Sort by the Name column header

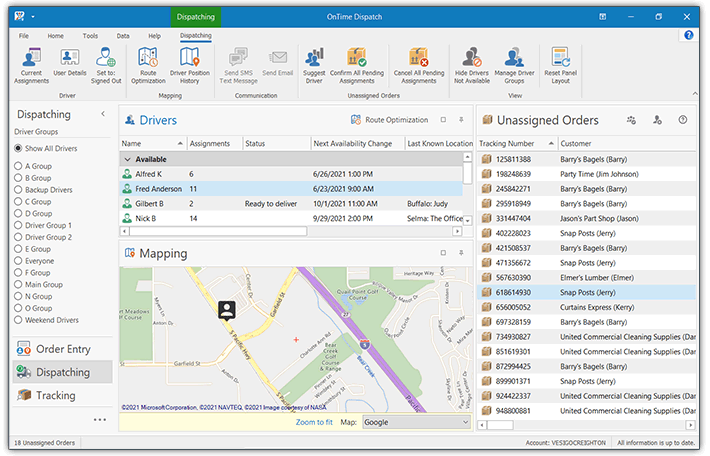pos(152,143)
